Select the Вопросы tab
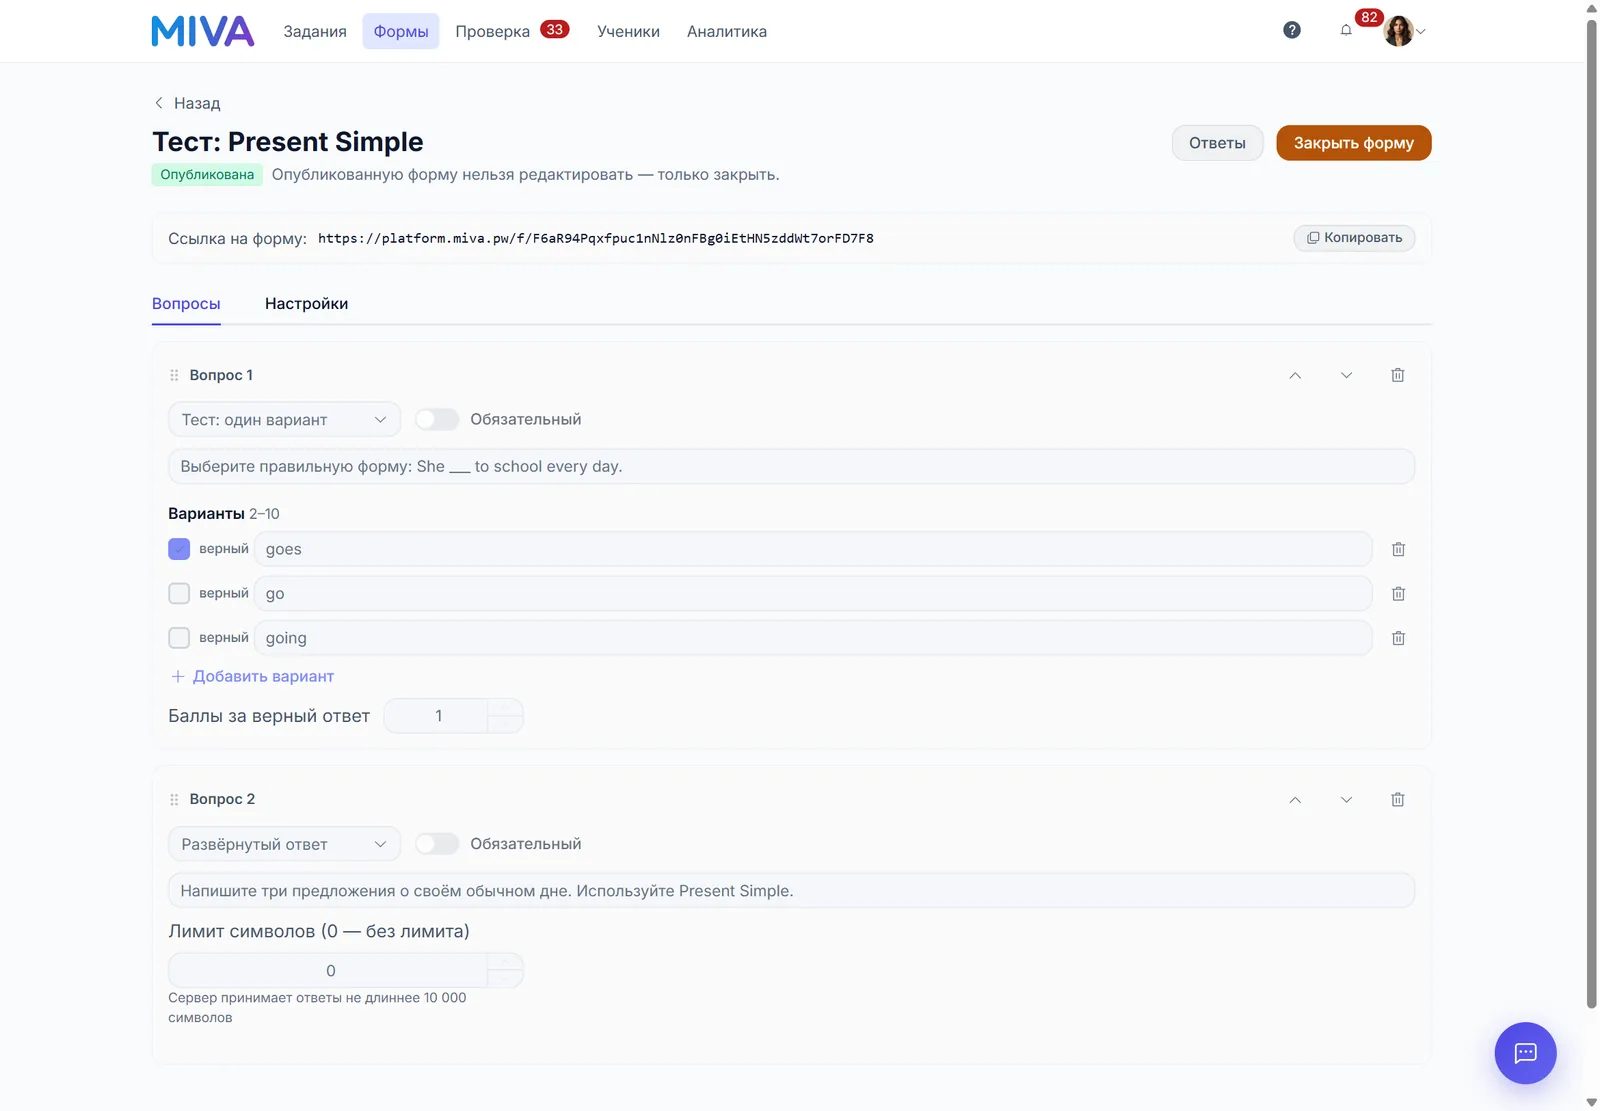Screen dimensions: 1600x1111 pyautogui.click(x=186, y=303)
